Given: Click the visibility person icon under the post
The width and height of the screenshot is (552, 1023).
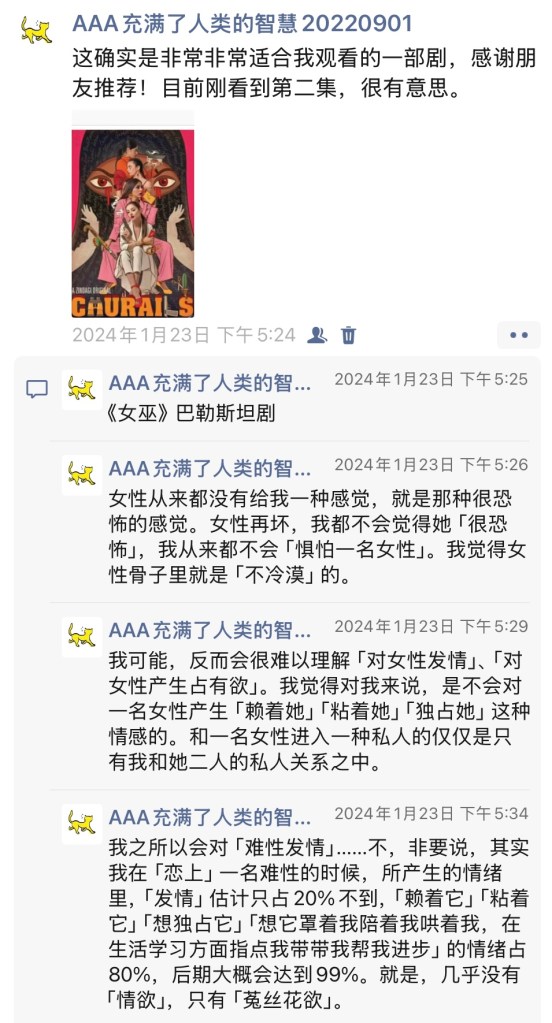Looking at the screenshot, I should (x=317, y=335).
